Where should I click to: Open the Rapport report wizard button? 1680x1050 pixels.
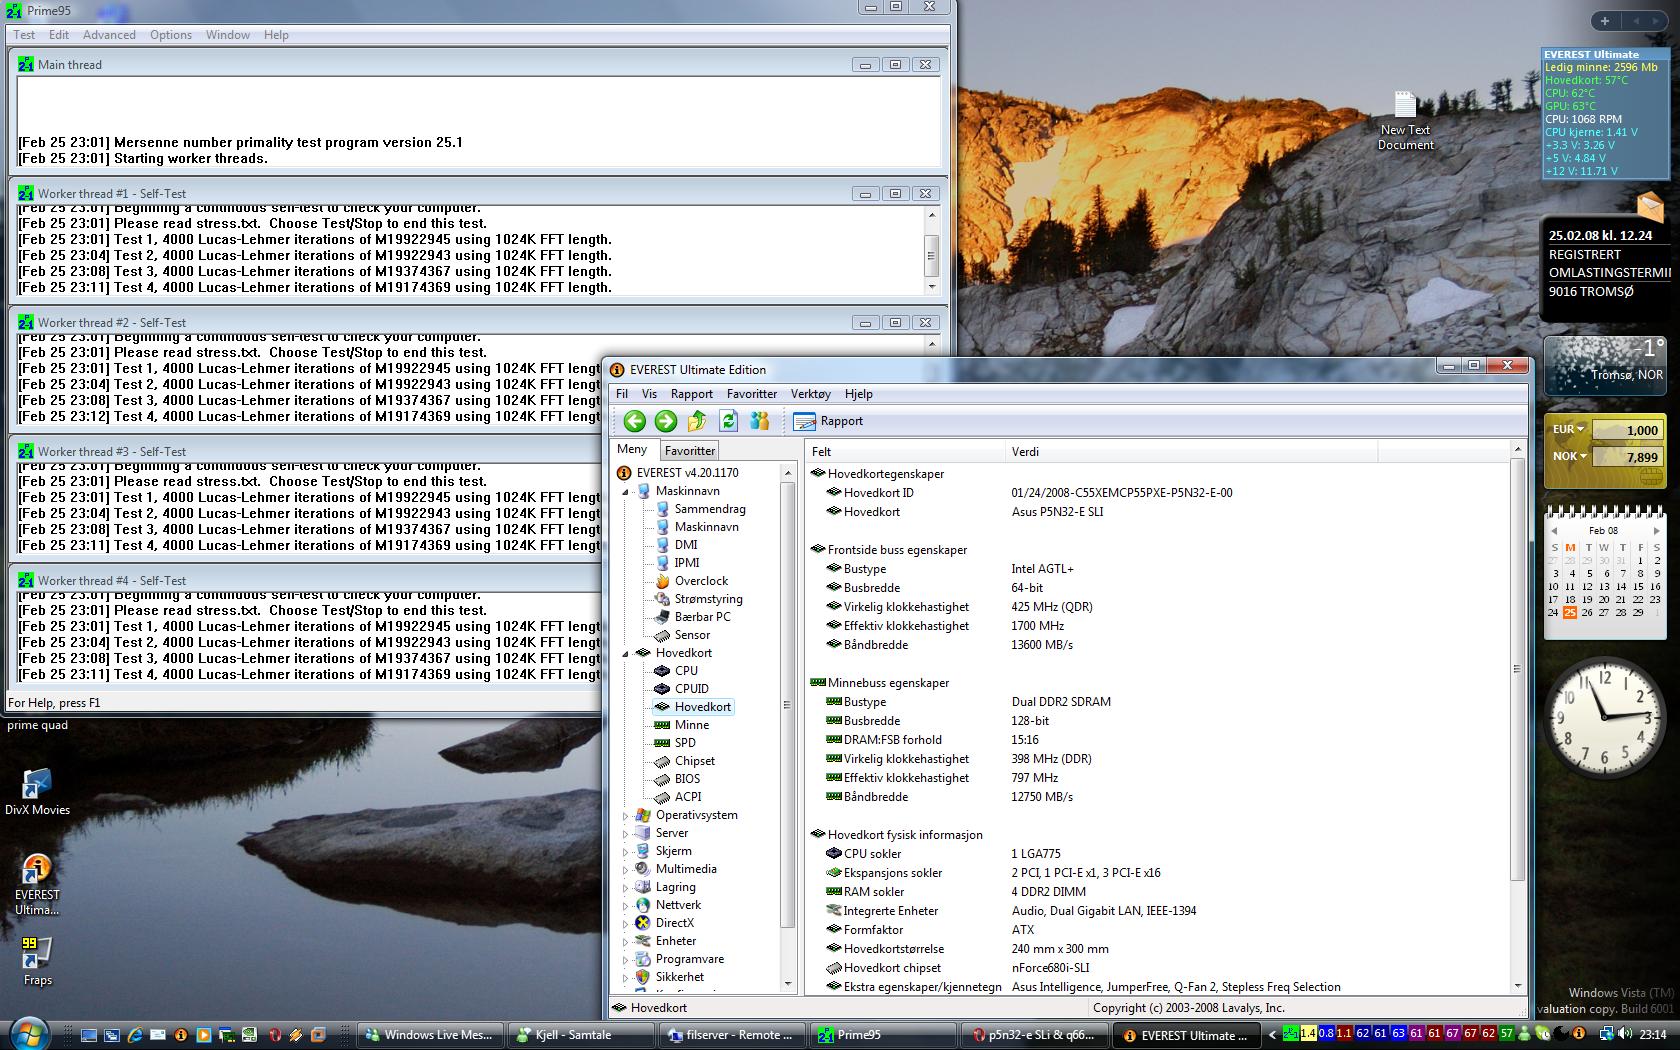(828, 421)
